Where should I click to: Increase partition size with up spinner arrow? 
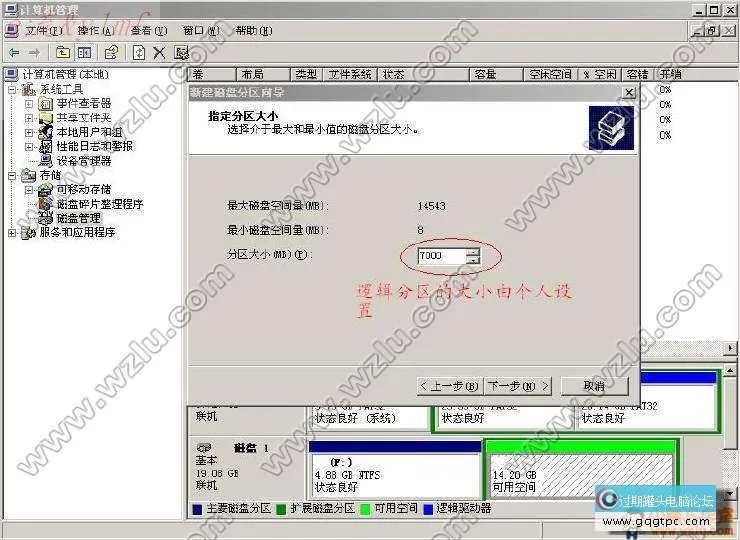point(473,252)
